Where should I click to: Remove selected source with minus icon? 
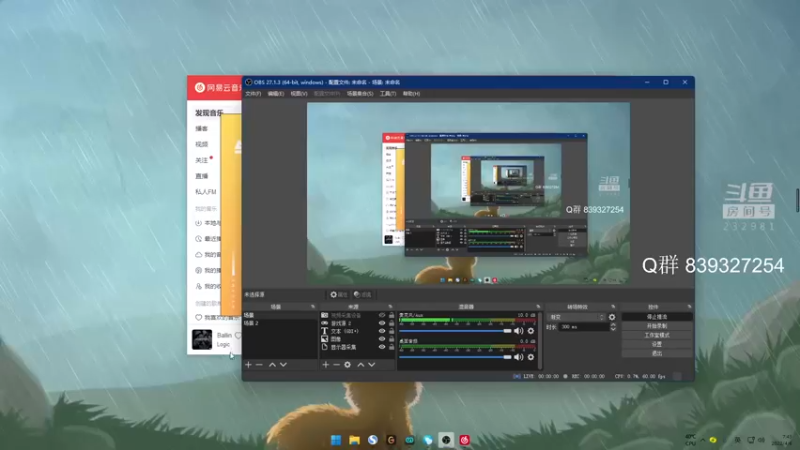click(336, 365)
